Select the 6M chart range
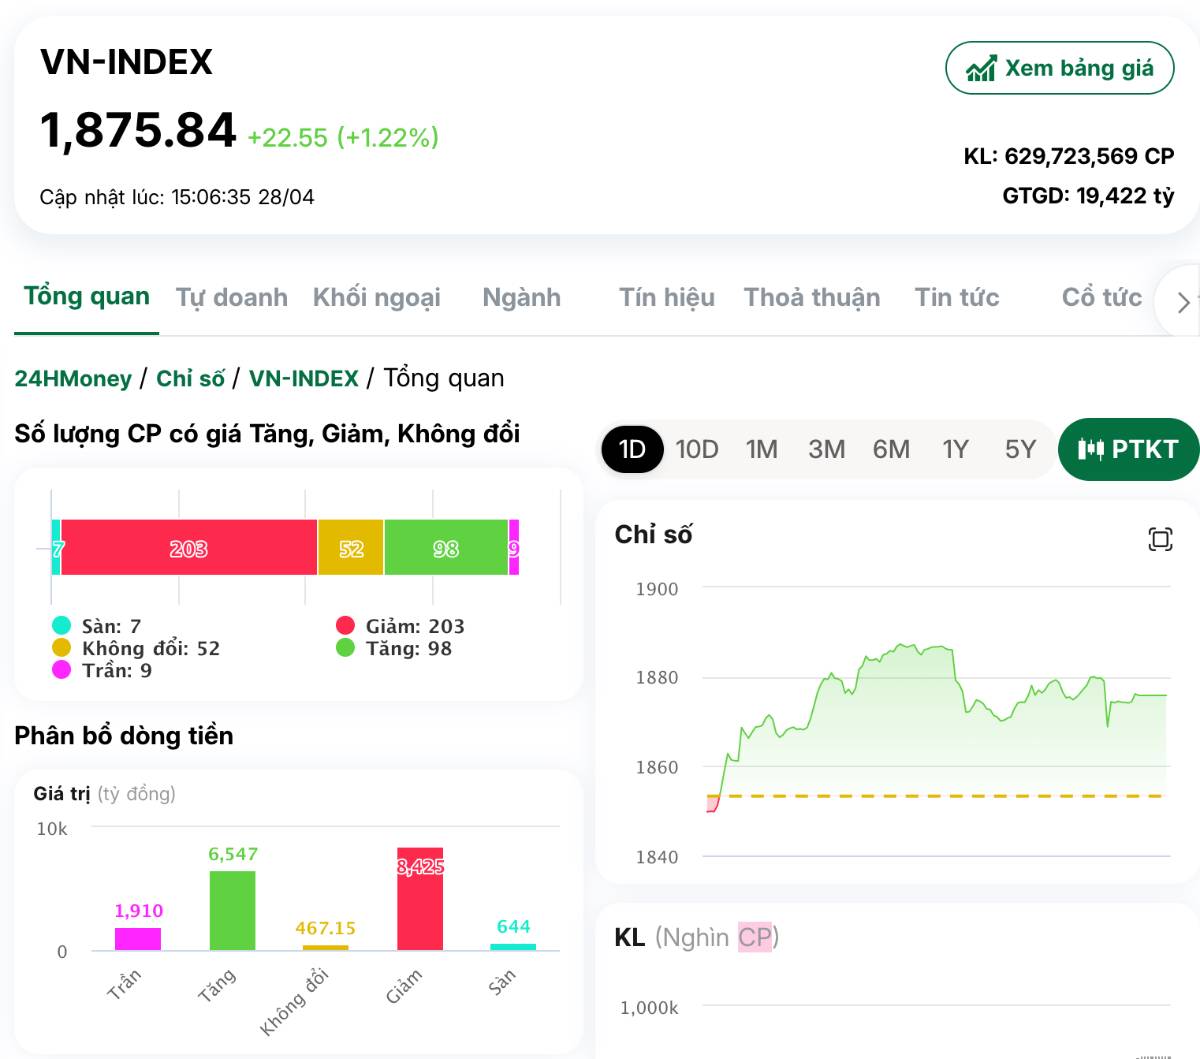This screenshot has width=1200, height=1059. (891, 450)
